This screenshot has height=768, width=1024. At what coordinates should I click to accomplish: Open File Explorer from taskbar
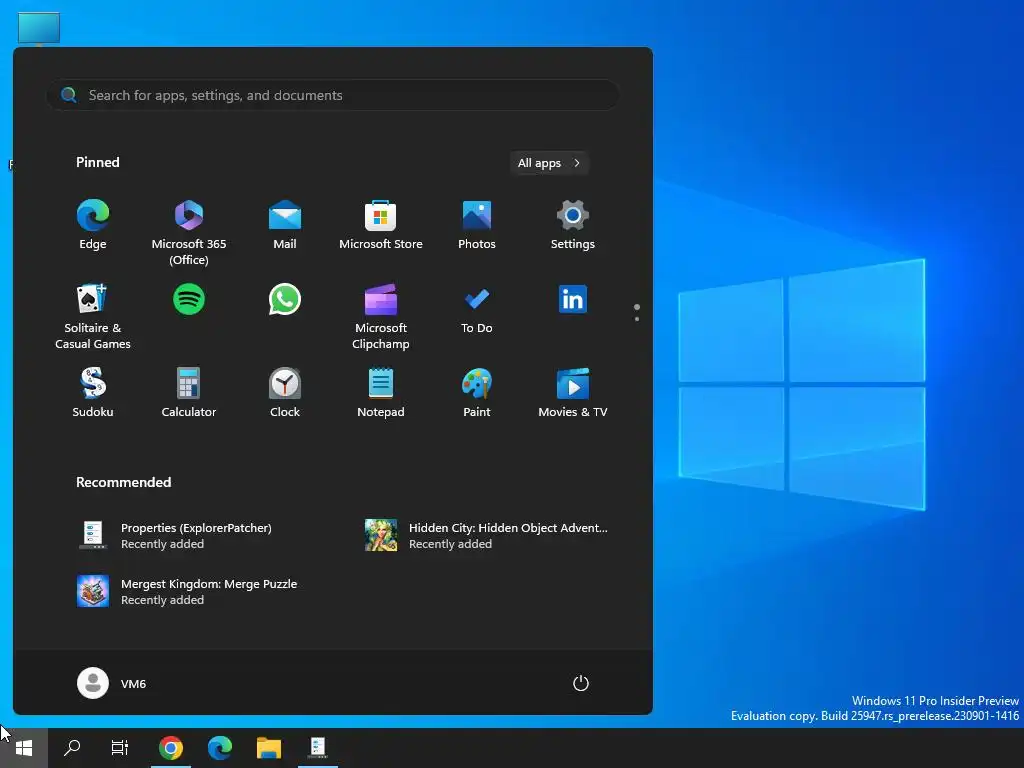click(x=269, y=748)
